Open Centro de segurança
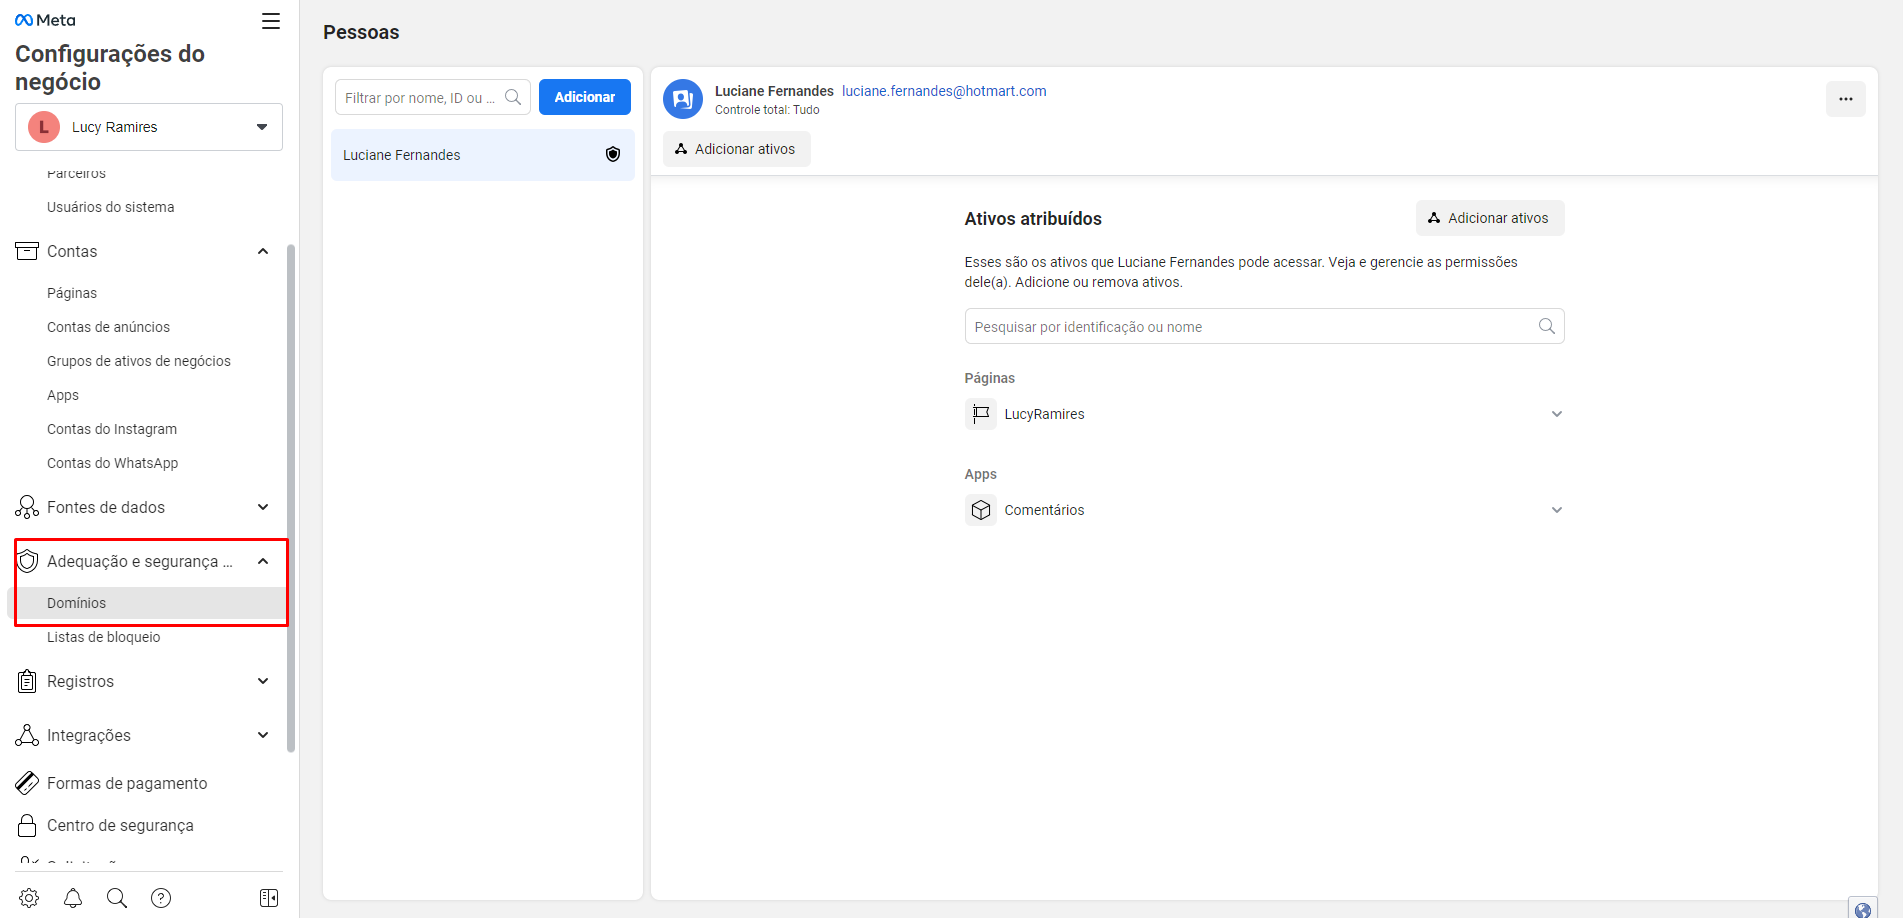Image resolution: width=1903 pixels, height=918 pixels. tap(120, 825)
